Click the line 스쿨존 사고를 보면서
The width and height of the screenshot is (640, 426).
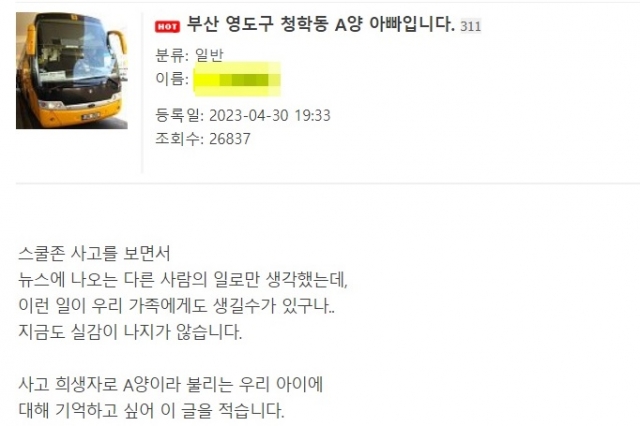(94, 254)
